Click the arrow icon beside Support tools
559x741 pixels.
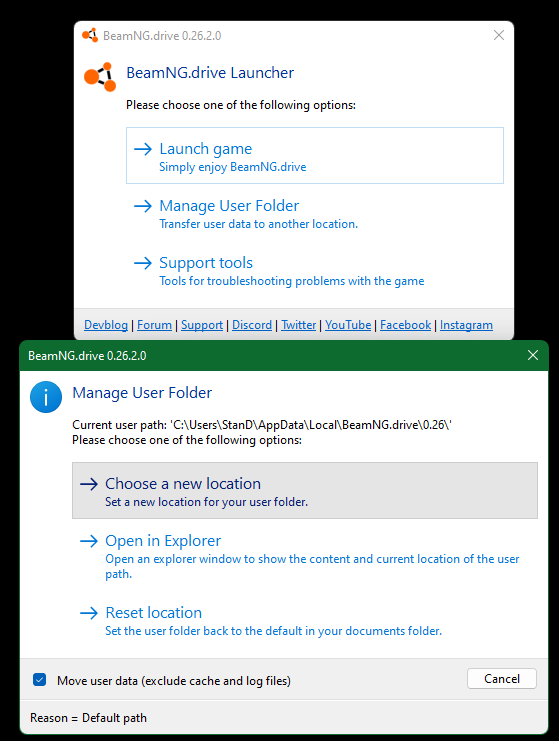coord(143,263)
